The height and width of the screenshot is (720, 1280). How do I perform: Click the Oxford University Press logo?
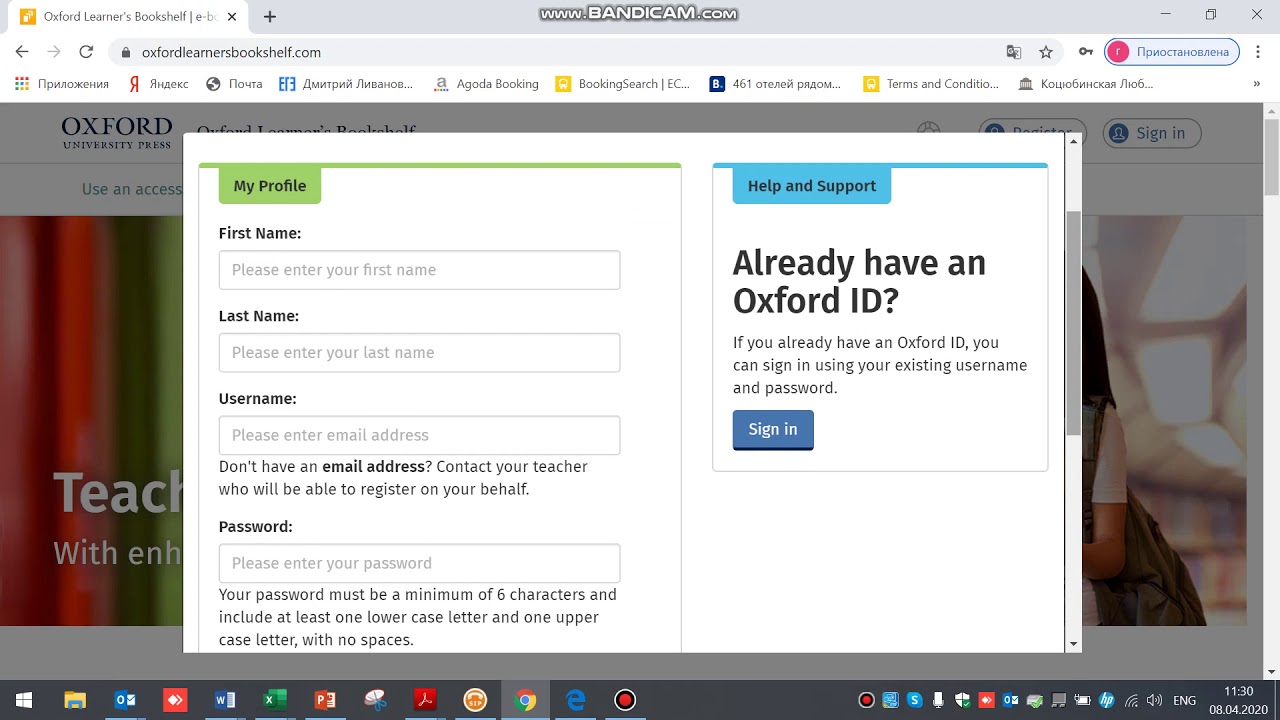117,133
